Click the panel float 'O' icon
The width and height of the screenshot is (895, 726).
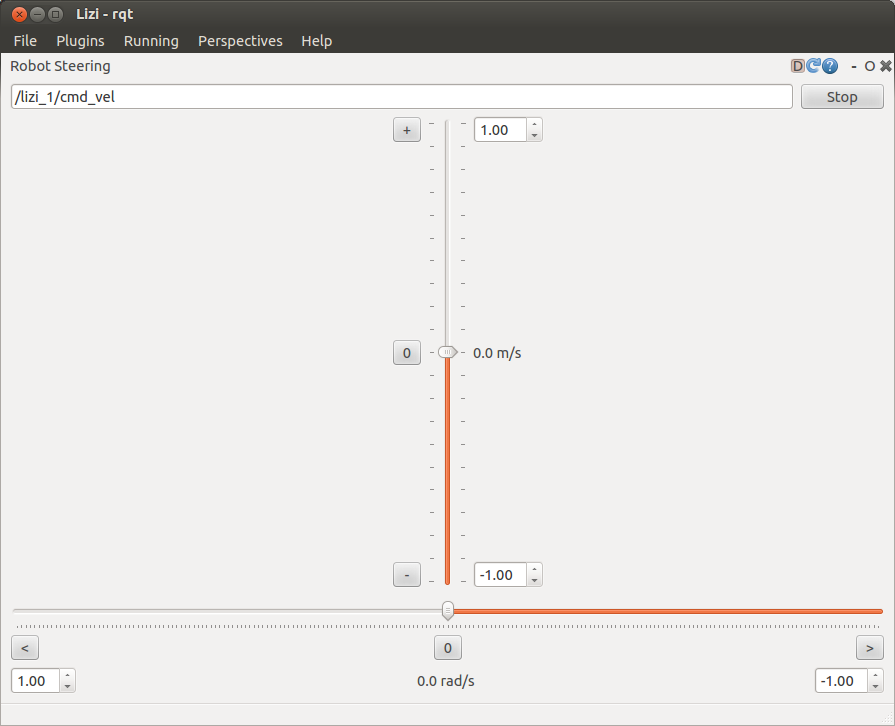coord(869,66)
